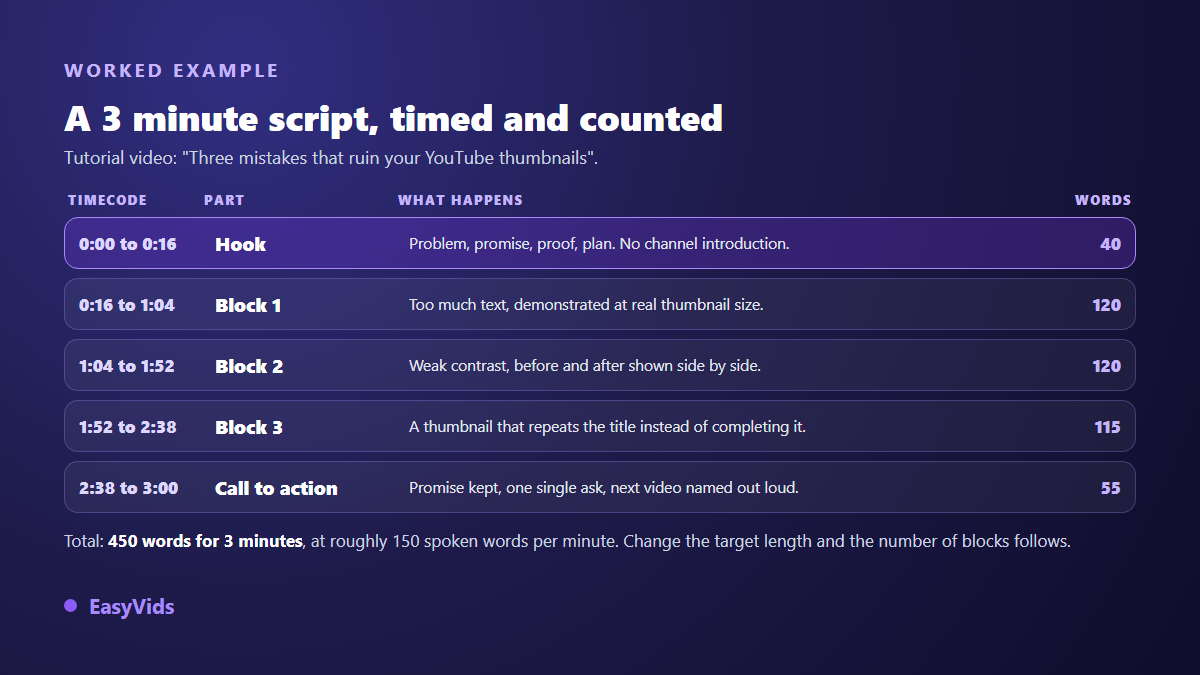Screen dimensions: 1200x675
Task: Click the WORDS column header
Action: pos(1103,200)
